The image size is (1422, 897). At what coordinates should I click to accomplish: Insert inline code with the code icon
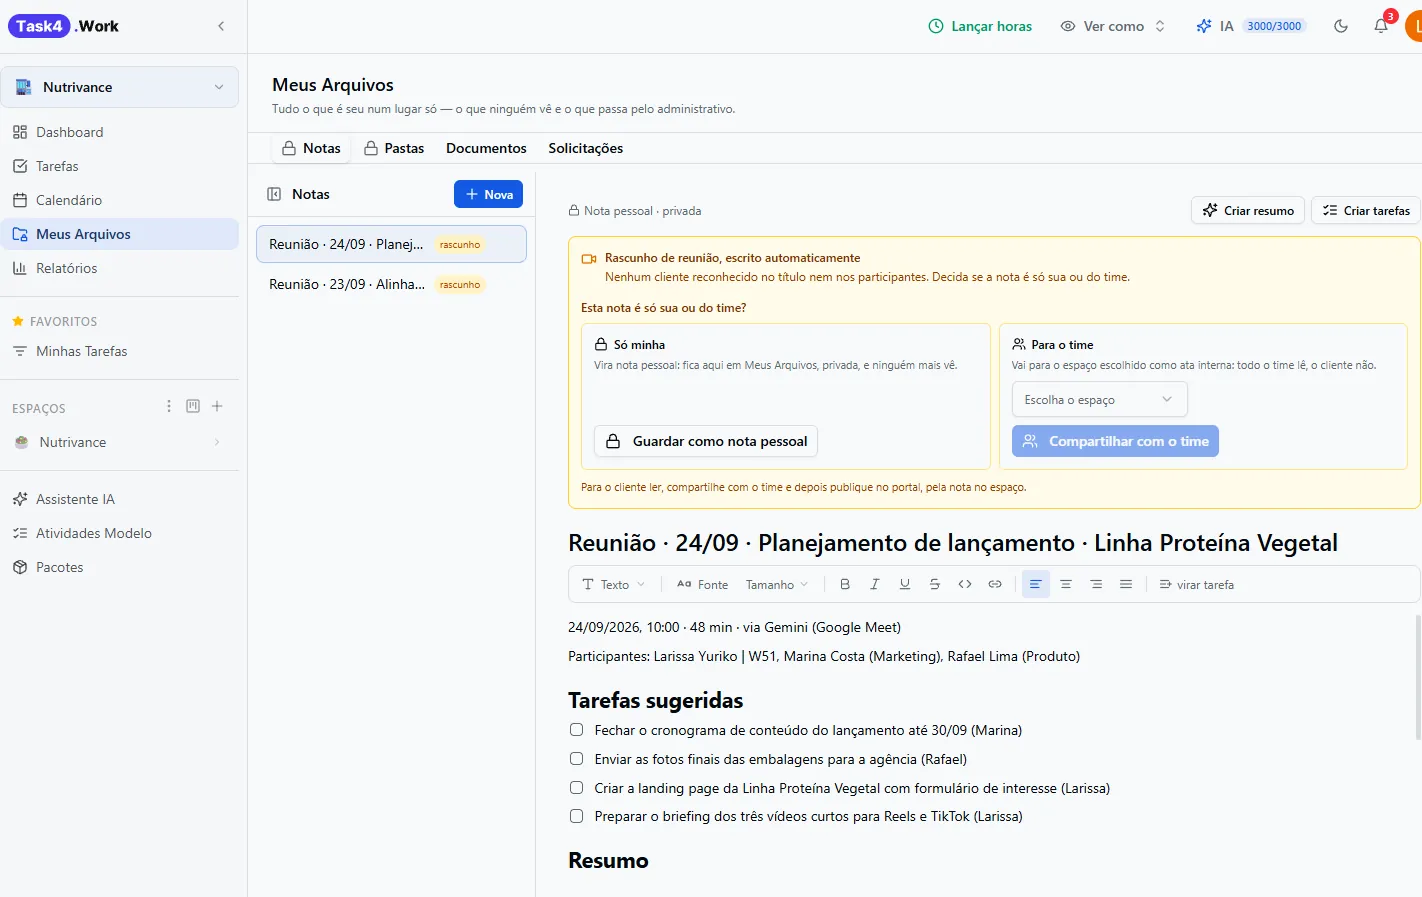[x=965, y=584]
